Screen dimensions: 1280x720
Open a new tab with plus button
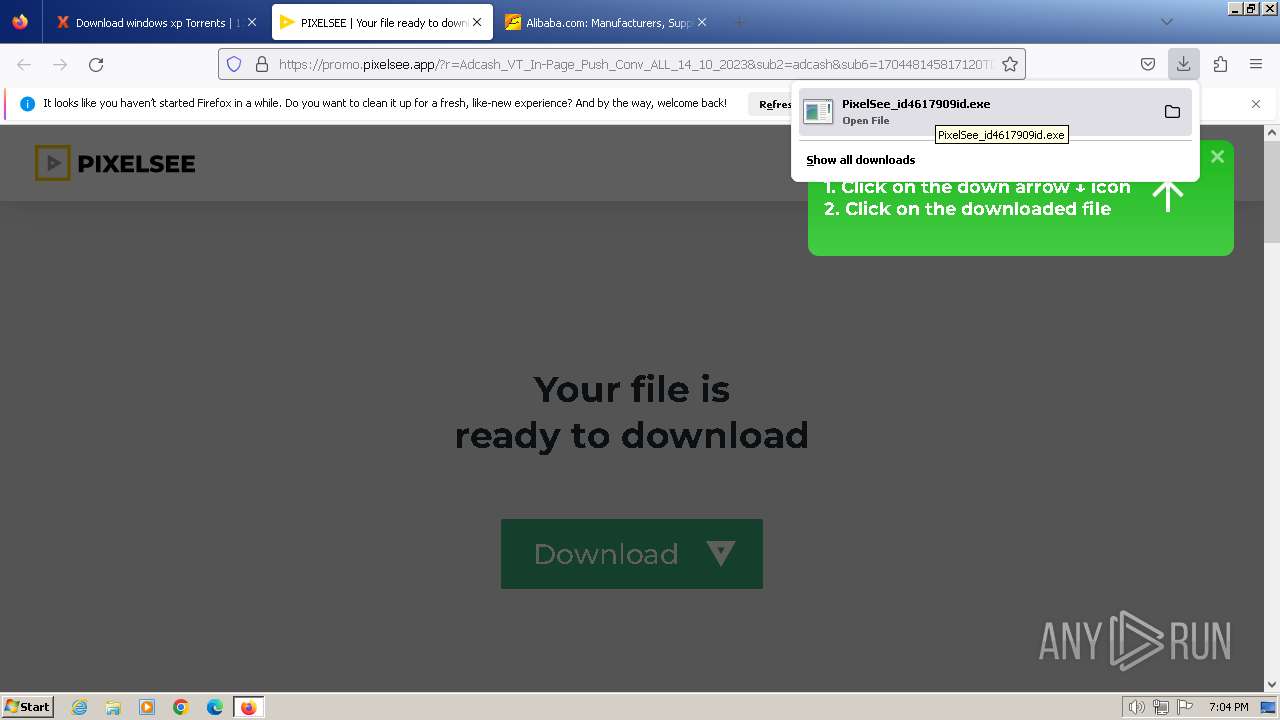pyautogui.click(x=740, y=22)
